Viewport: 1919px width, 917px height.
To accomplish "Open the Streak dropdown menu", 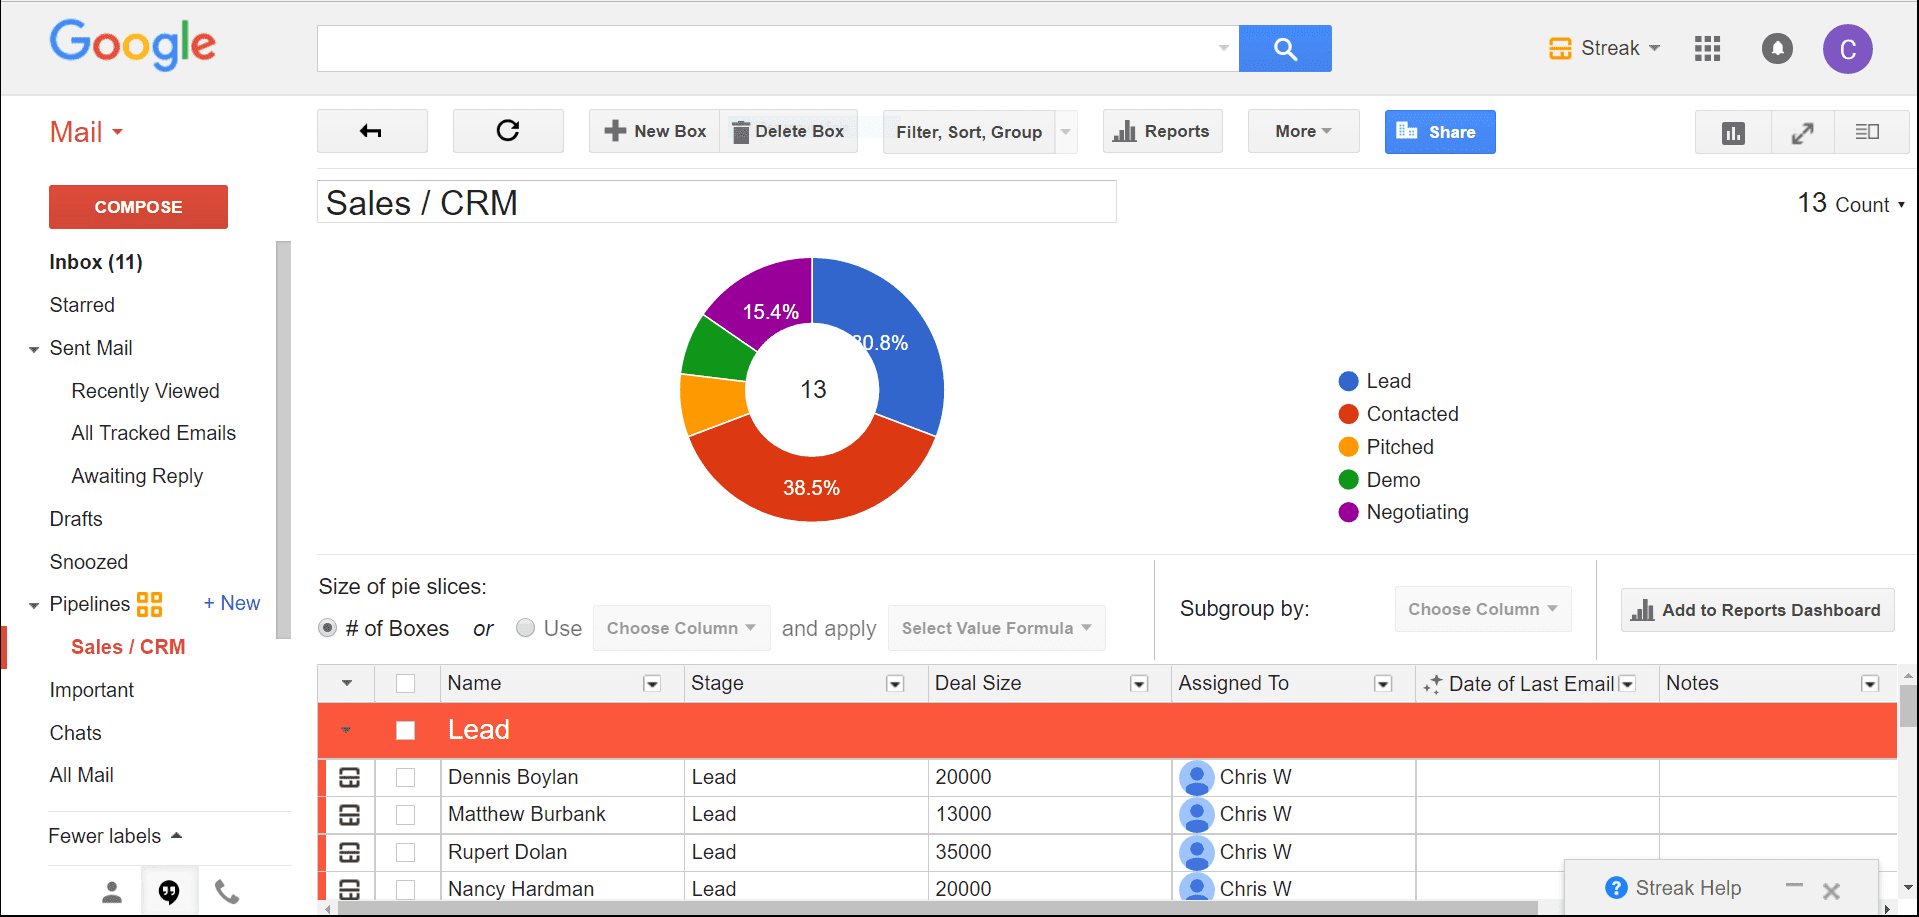I will point(1604,48).
